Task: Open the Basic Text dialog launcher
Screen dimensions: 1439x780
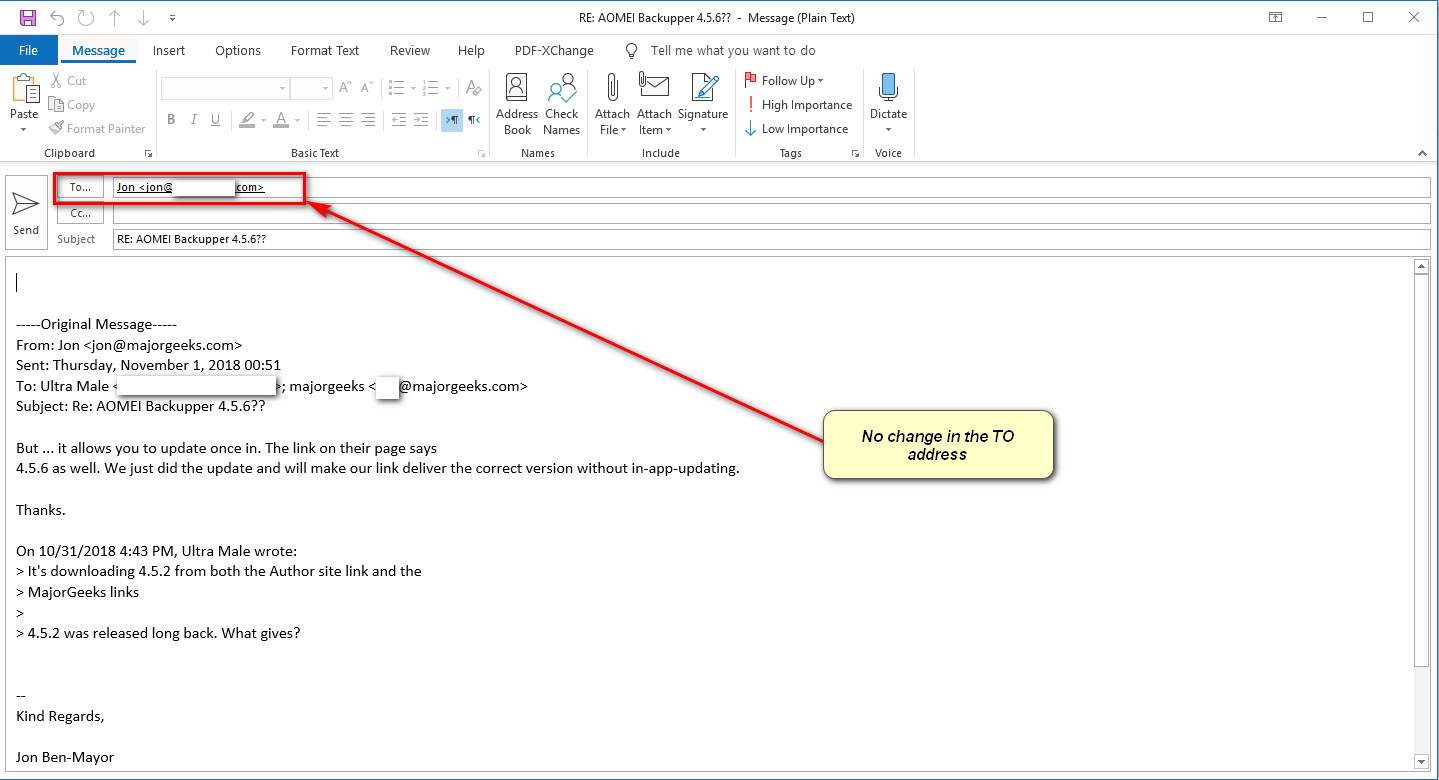Action: pyautogui.click(x=482, y=154)
